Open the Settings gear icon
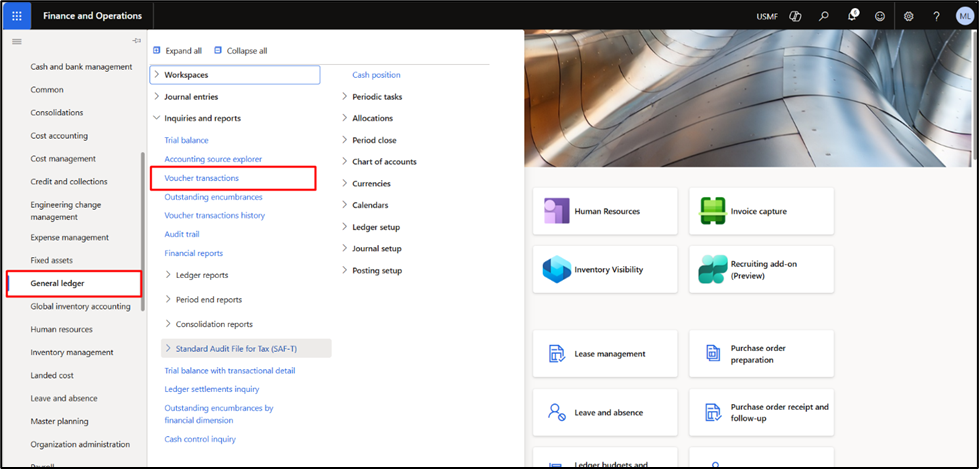 pos(908,16)
